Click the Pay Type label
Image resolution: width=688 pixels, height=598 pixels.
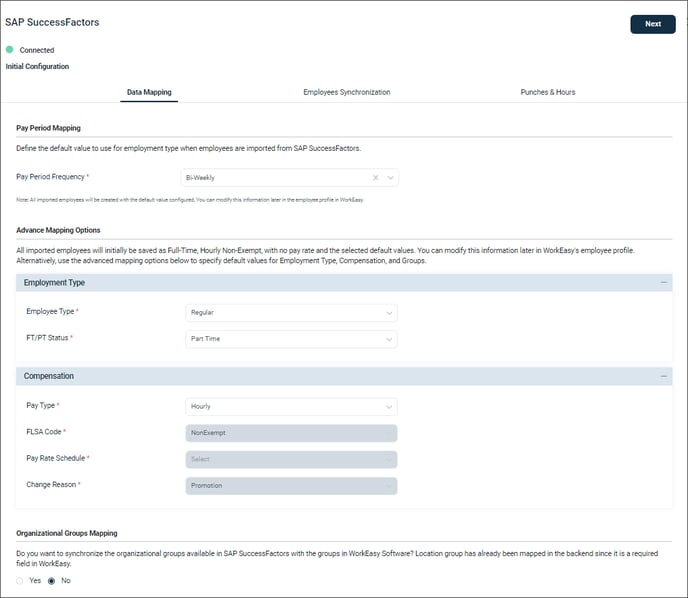coord(41,405)
